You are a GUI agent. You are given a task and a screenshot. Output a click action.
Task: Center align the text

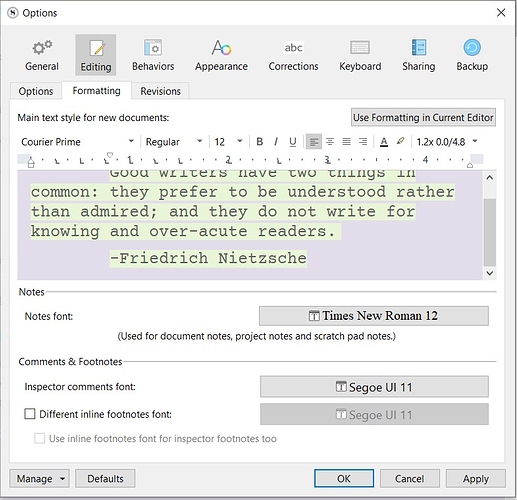coord(330,142)
